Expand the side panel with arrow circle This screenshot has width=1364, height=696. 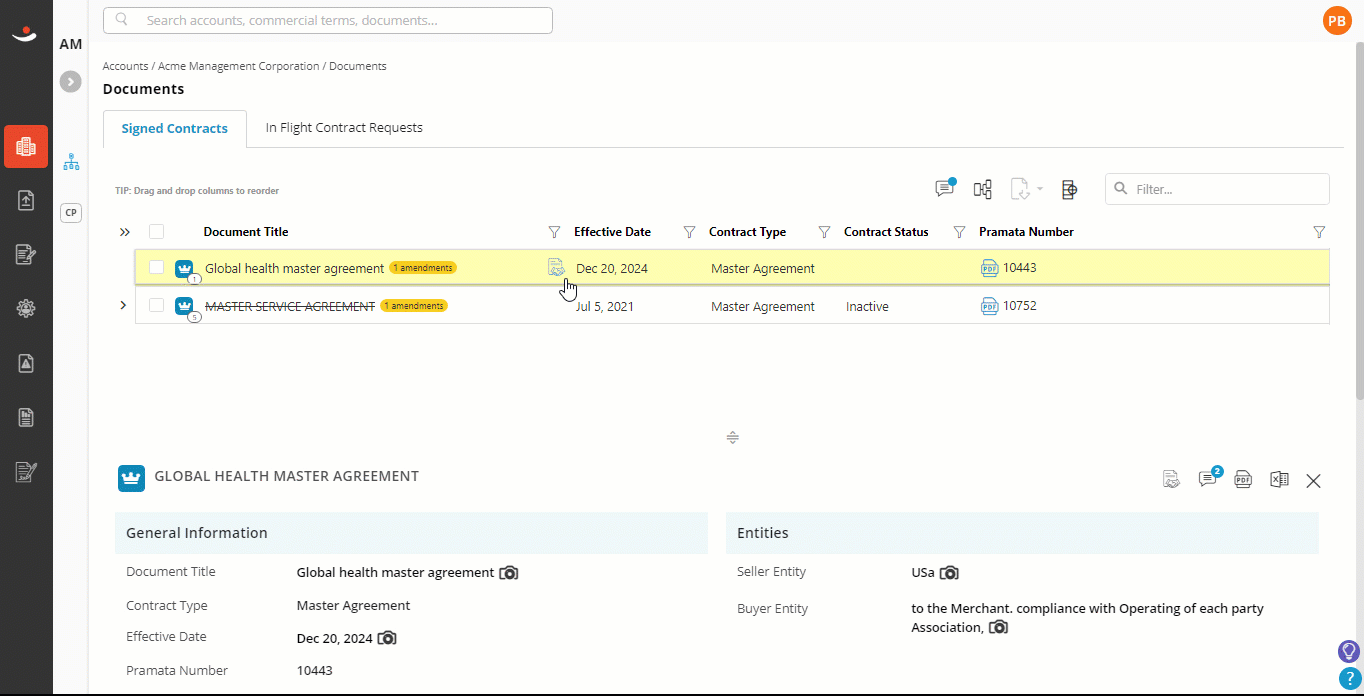[x=70, y=82]
